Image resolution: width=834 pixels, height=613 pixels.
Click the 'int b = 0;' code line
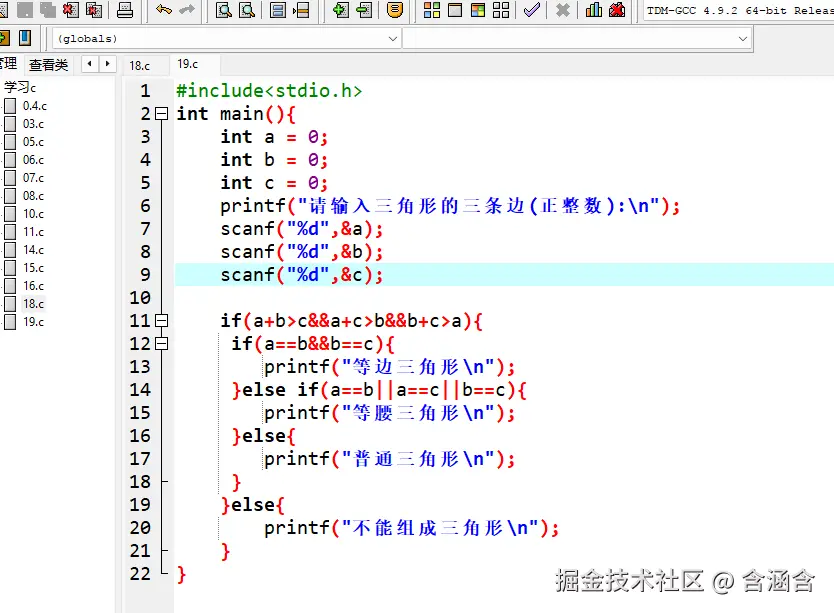click(x=274, y=160)
